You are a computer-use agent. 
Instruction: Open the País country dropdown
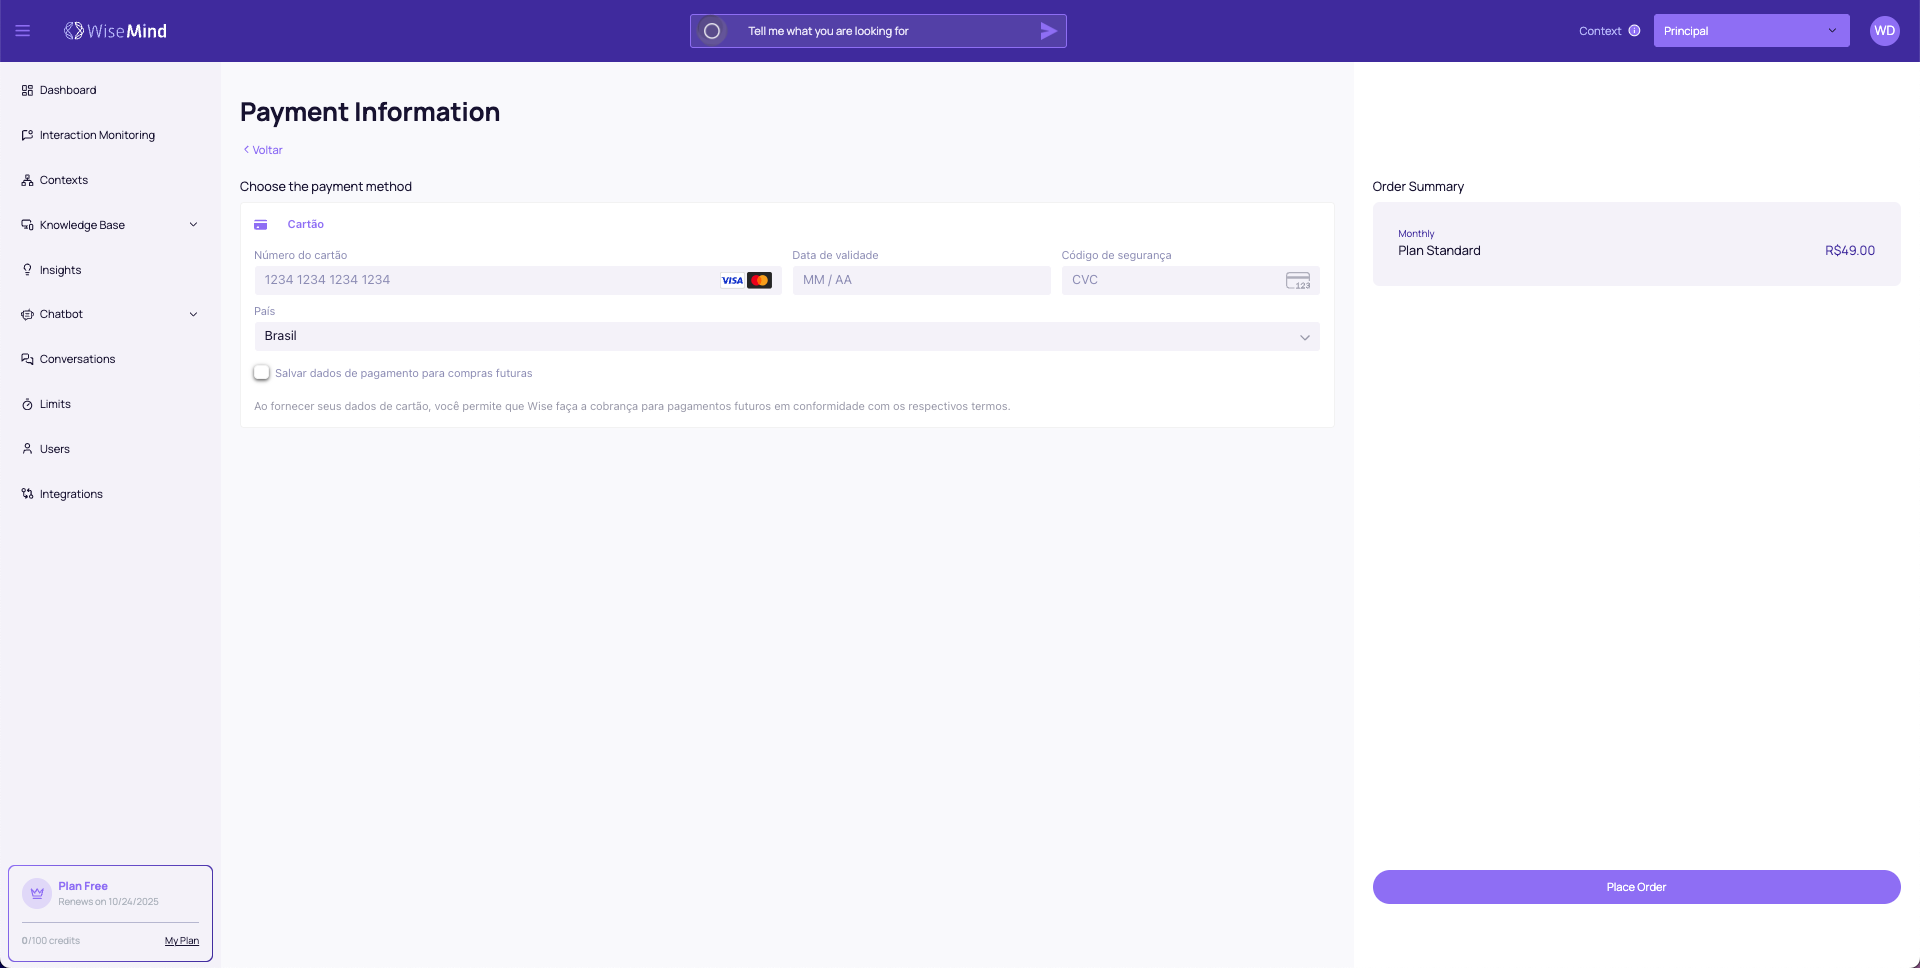pyautogui.click(x=786, y=337)
